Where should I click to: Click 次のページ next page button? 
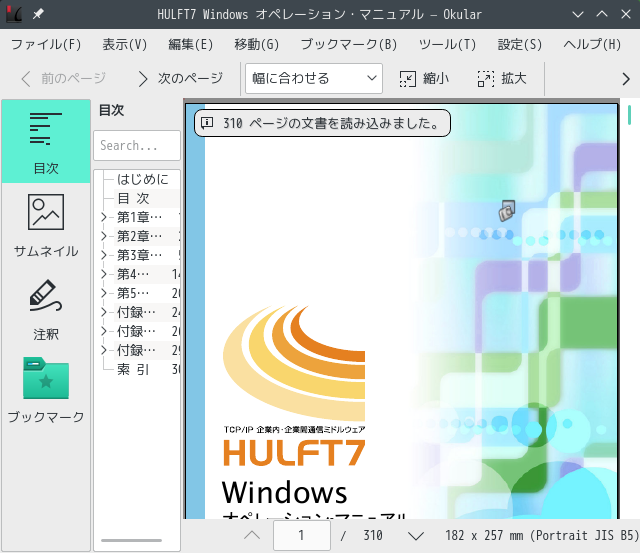pos(180,78)
